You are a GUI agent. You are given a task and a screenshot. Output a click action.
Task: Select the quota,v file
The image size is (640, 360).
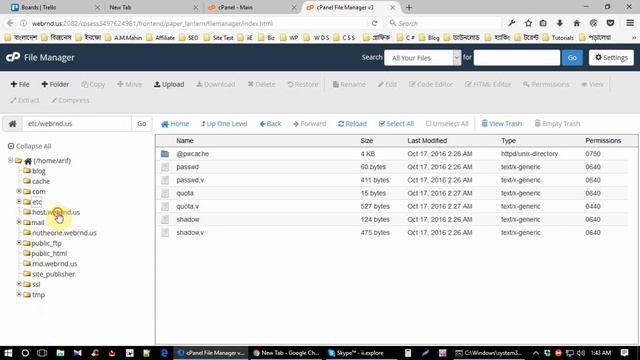(392, 206)
